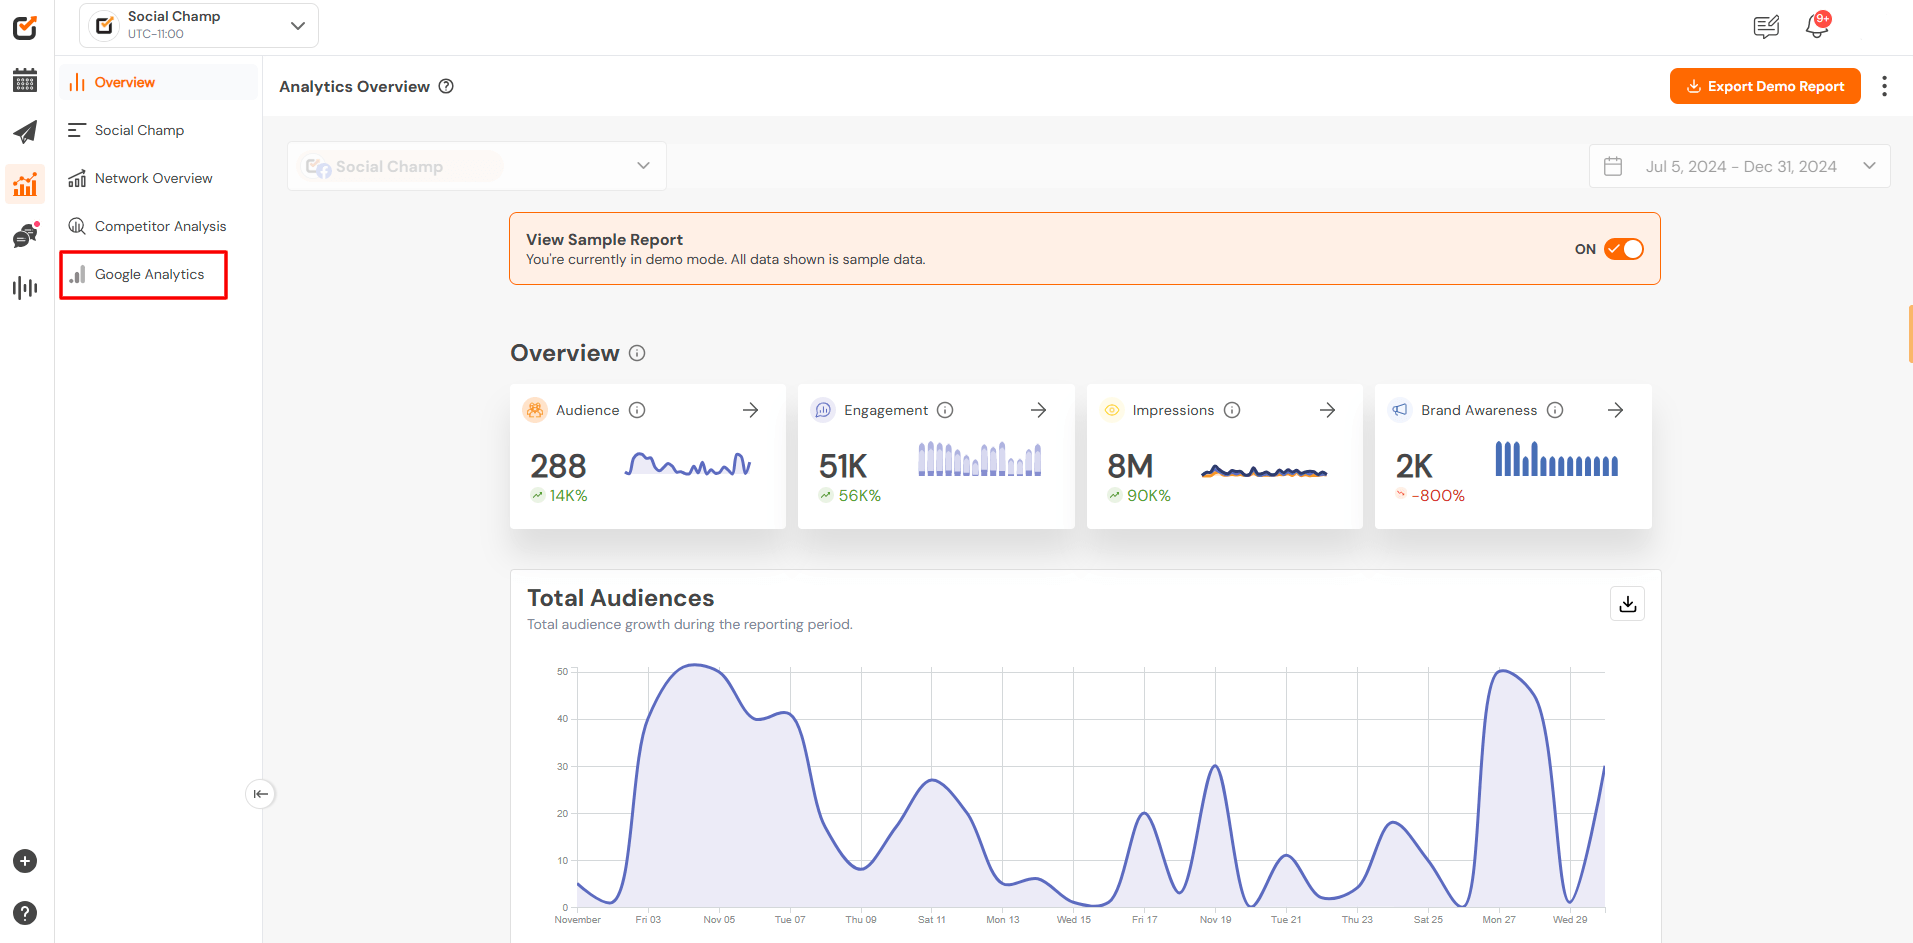Click the Total Audiences heading
1913x943 pixels.
click(621, 598)
